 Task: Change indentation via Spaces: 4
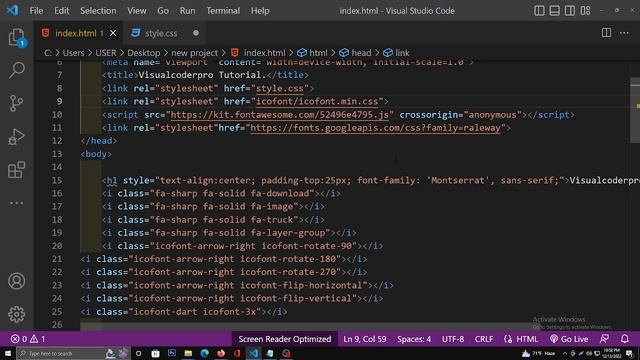[x=414, y=339]
